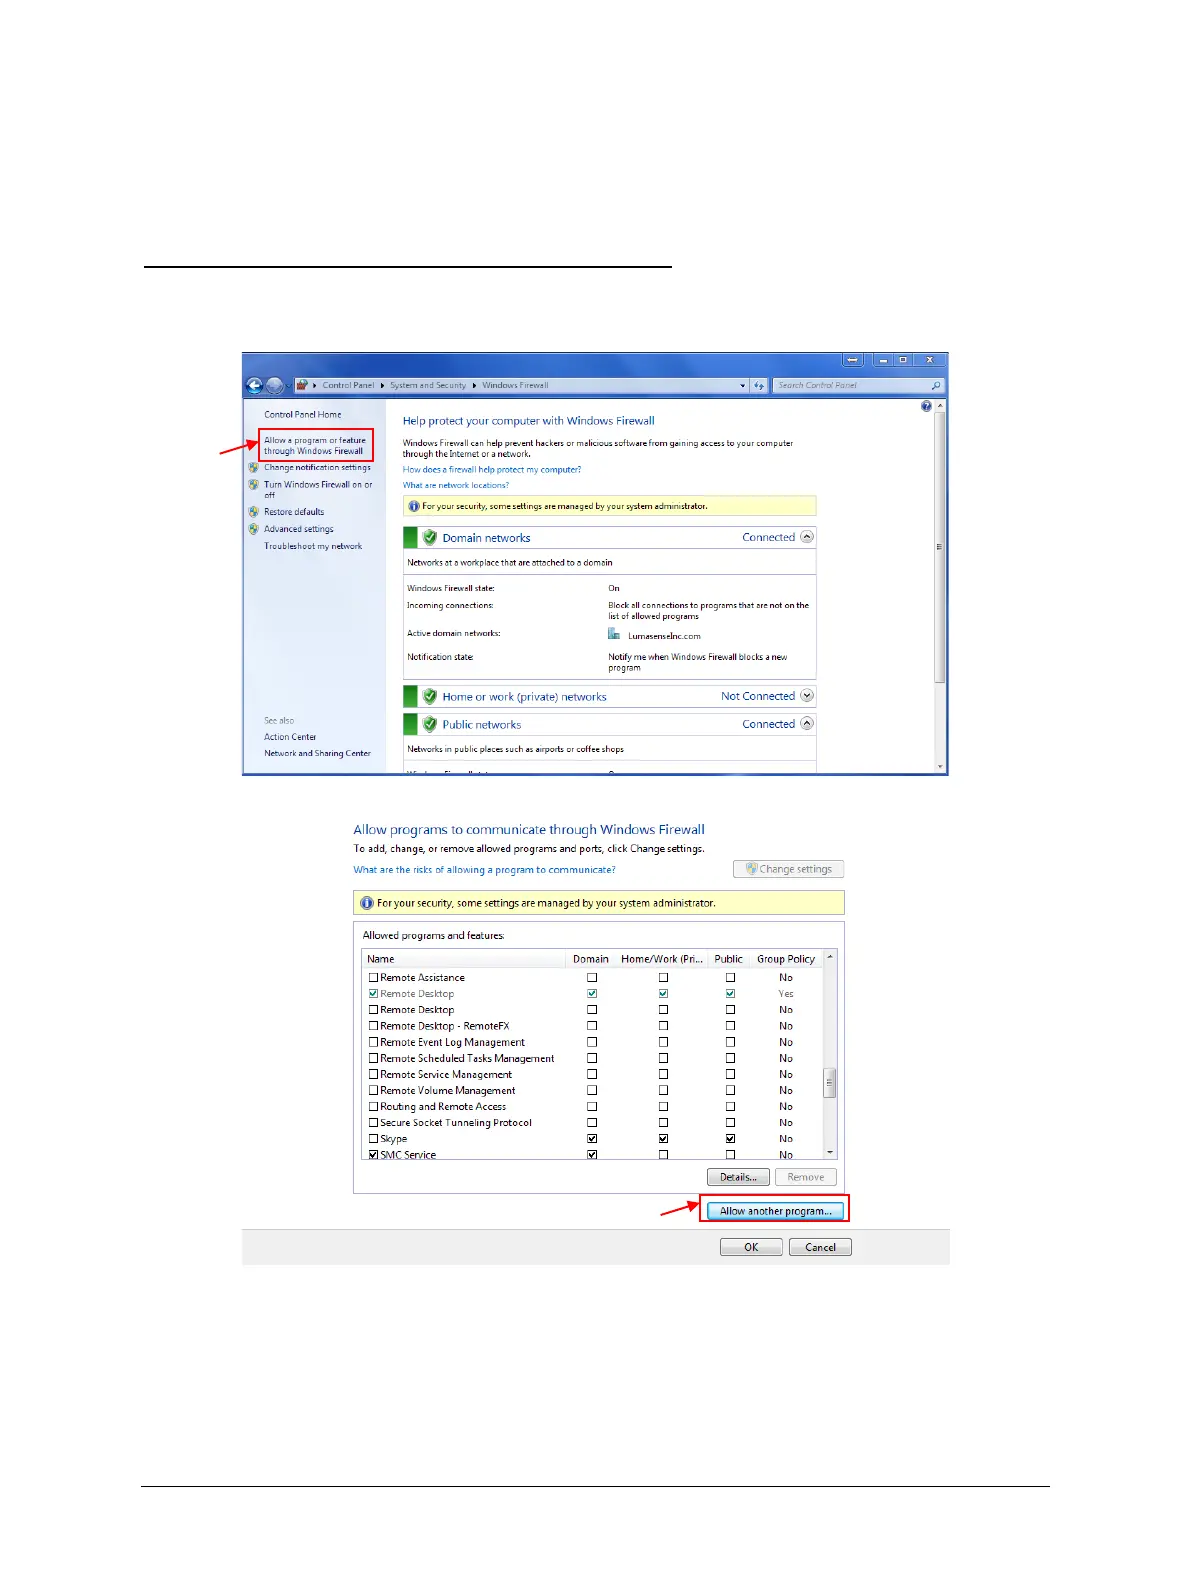The image size is (1191, 1584).
Task: Click the magnifier icon in Search Control Panel
Action: click(936, 385)
